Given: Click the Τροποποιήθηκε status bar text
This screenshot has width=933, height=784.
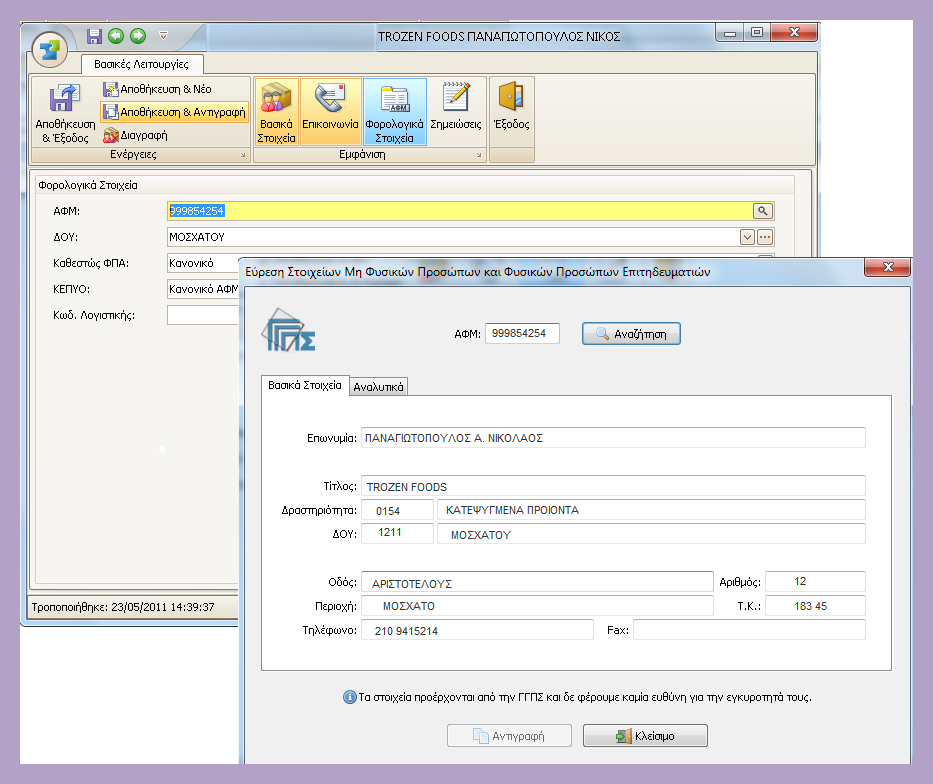Looking at the screenshot, I should click(x=123, y=607).
